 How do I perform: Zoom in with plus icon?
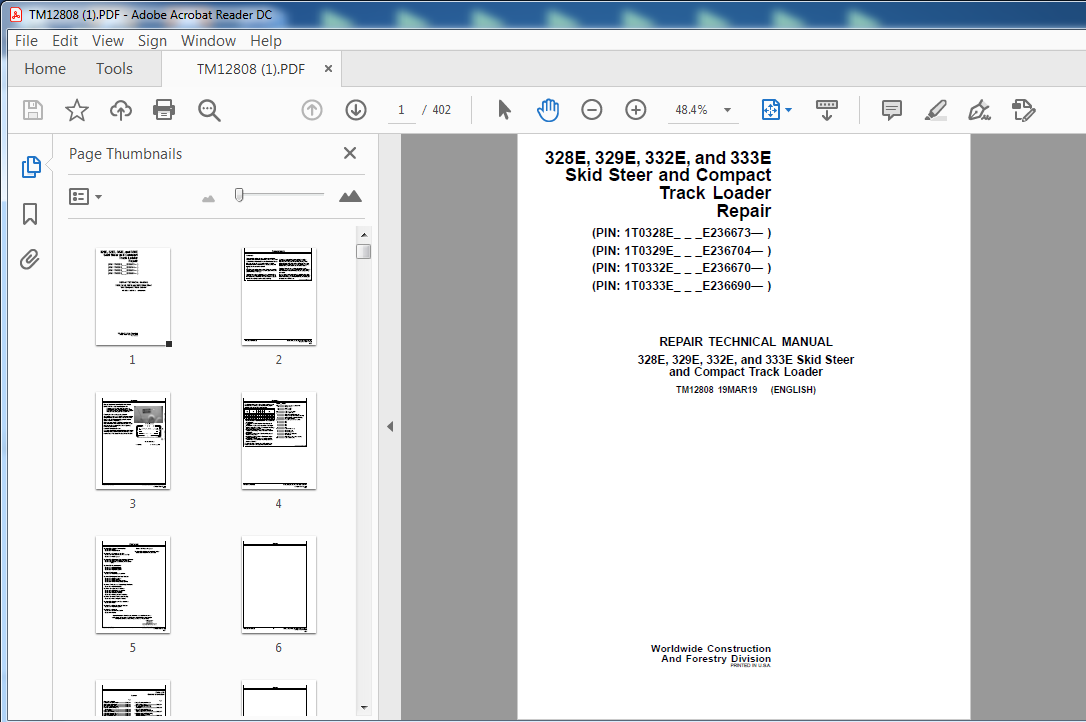tap(635, 110)
